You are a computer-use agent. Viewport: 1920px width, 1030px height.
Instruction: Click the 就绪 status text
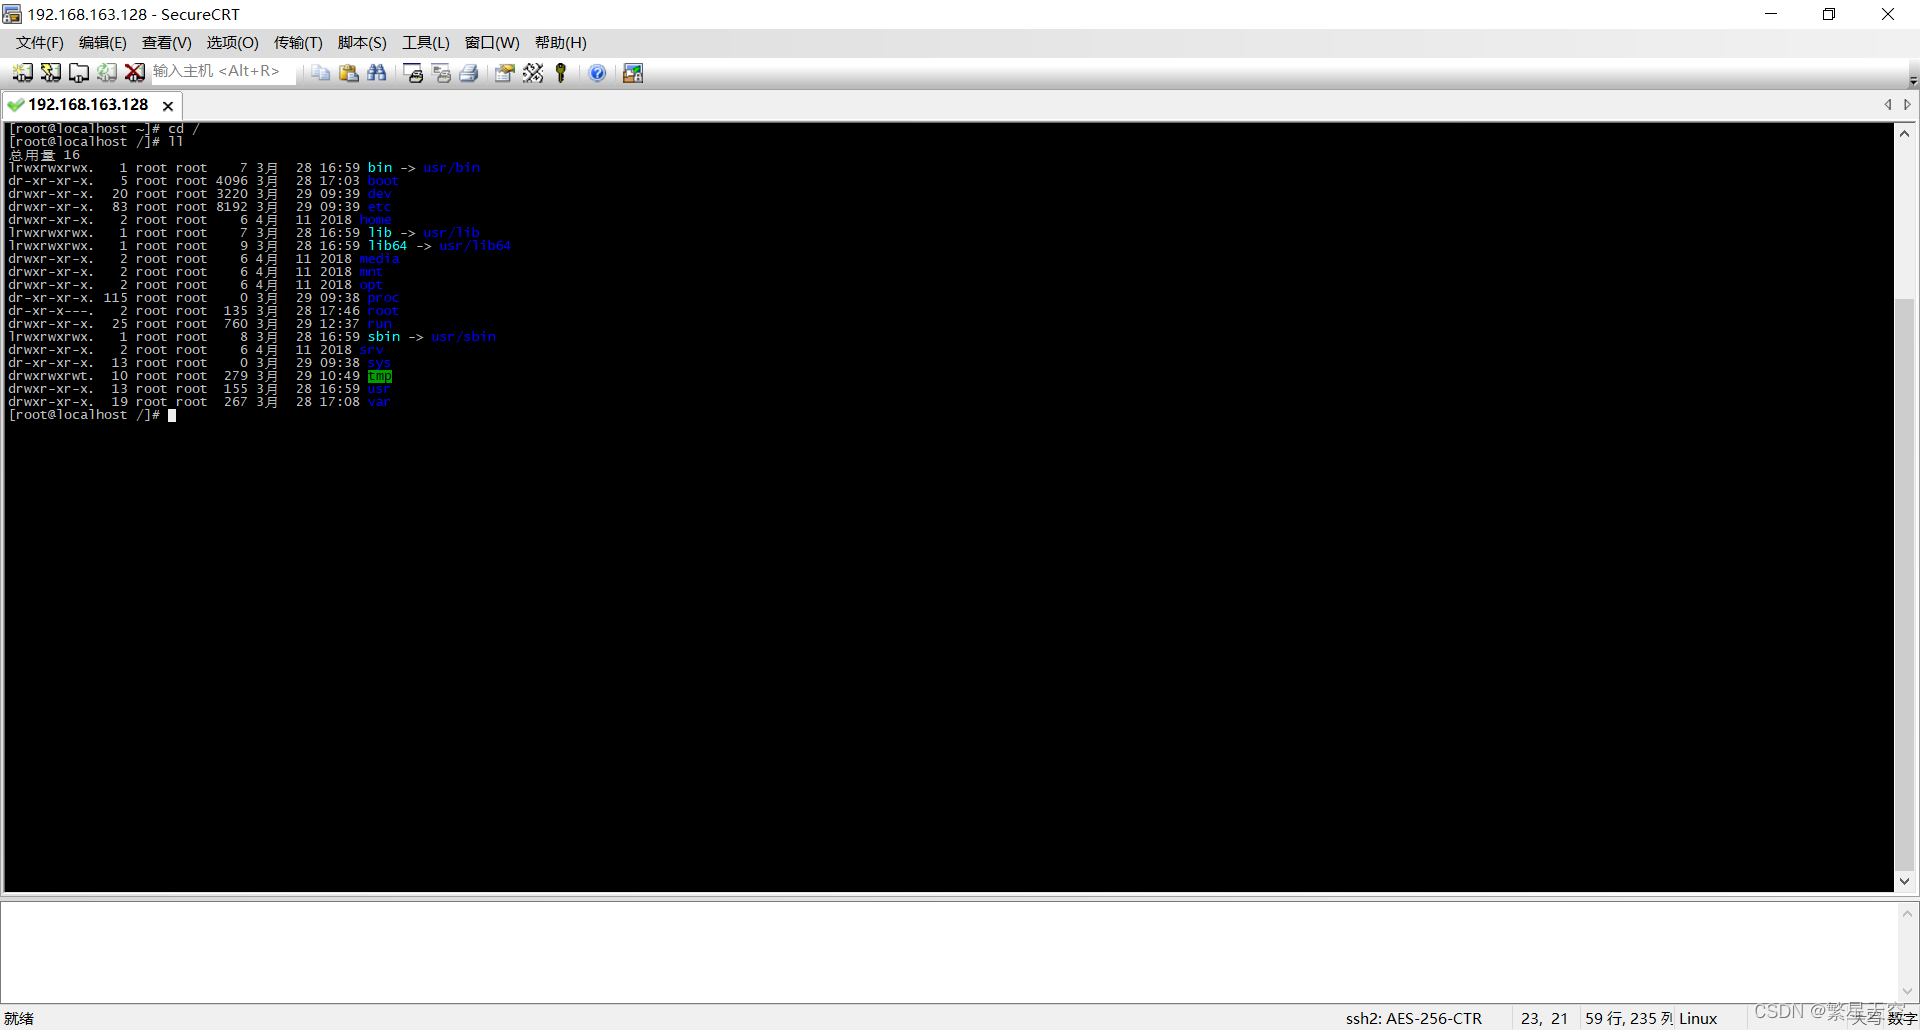[x=19, y=1018]
